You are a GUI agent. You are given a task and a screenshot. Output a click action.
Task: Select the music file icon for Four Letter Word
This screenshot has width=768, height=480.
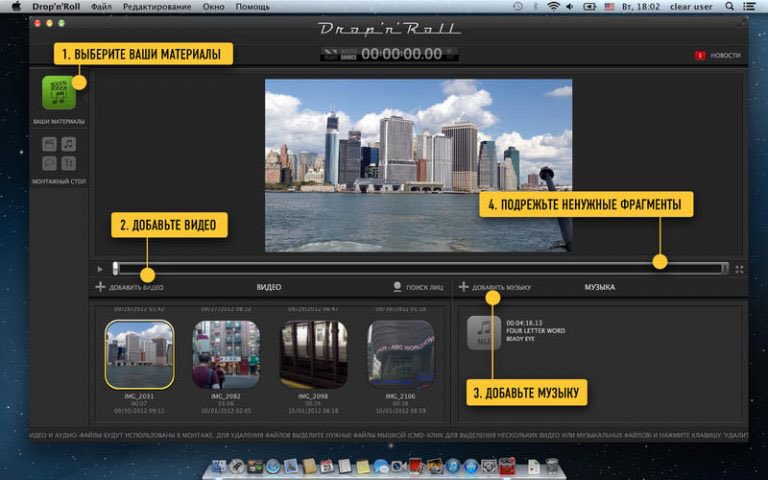point(483,333)
